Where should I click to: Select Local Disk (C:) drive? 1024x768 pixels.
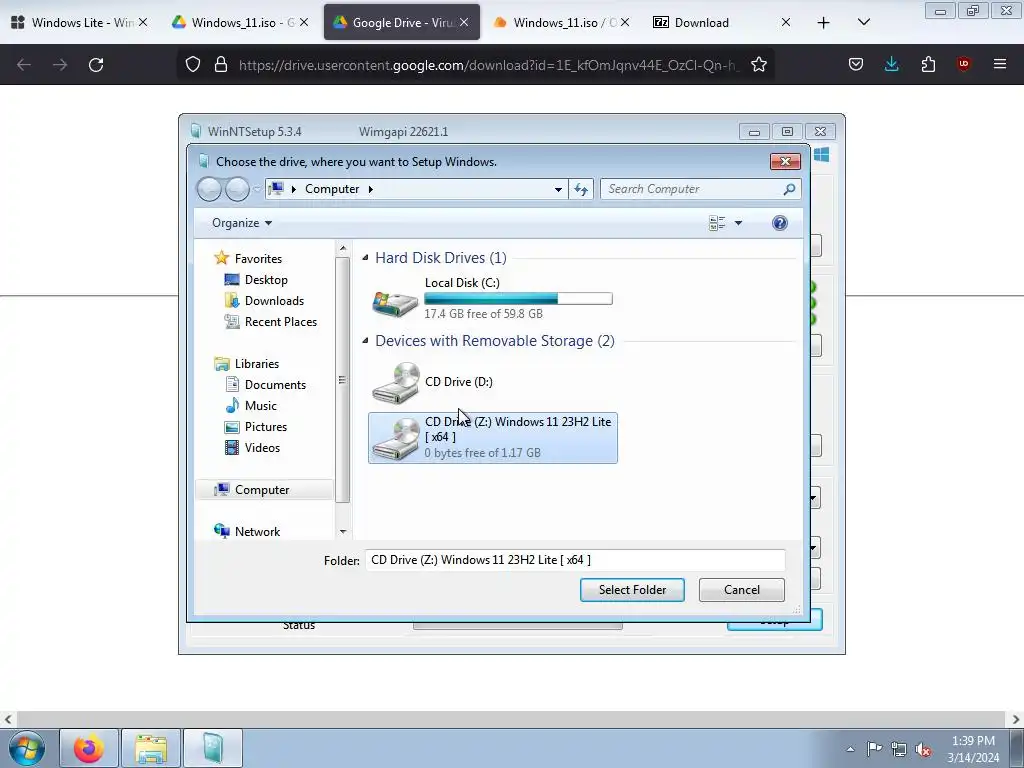[x=492, y=298]
